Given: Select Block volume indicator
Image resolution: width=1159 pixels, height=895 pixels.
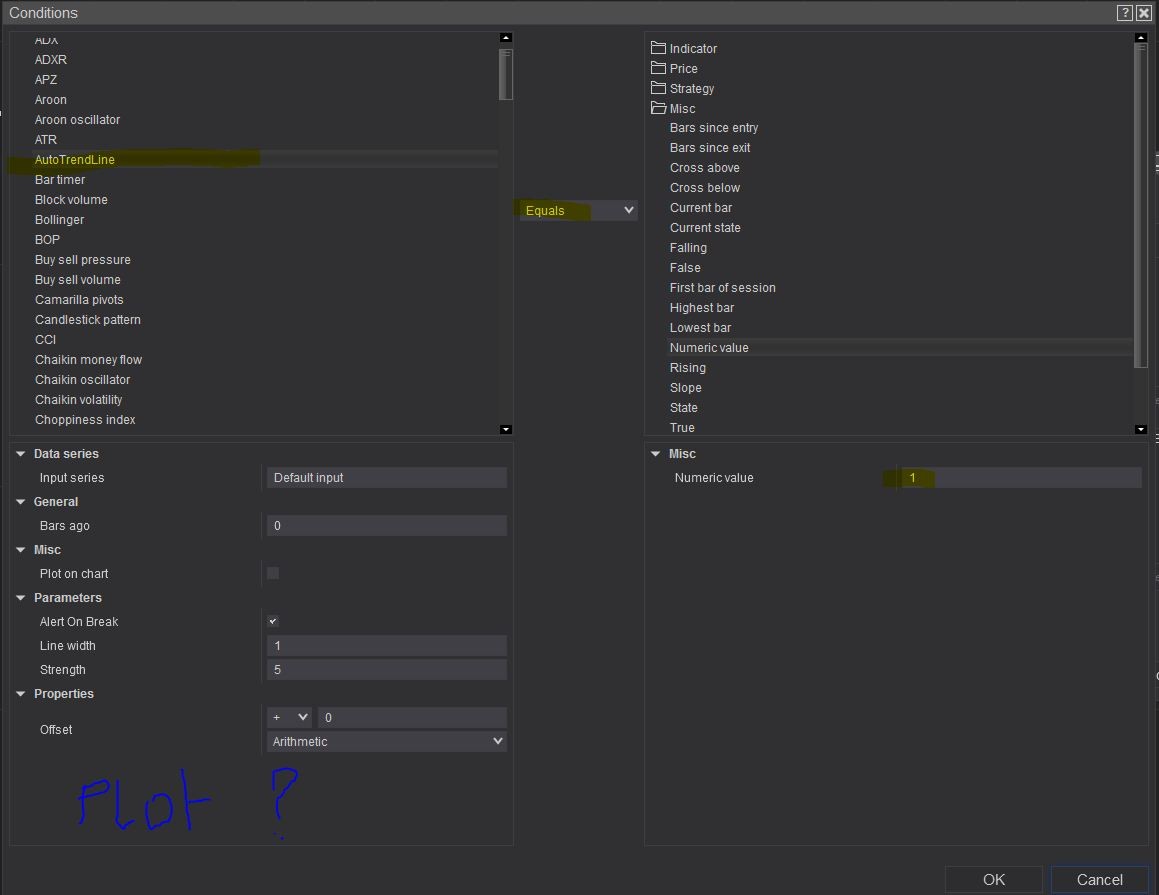Looking at the screenshot, I should pyautogui.click(x=71, y=200).
